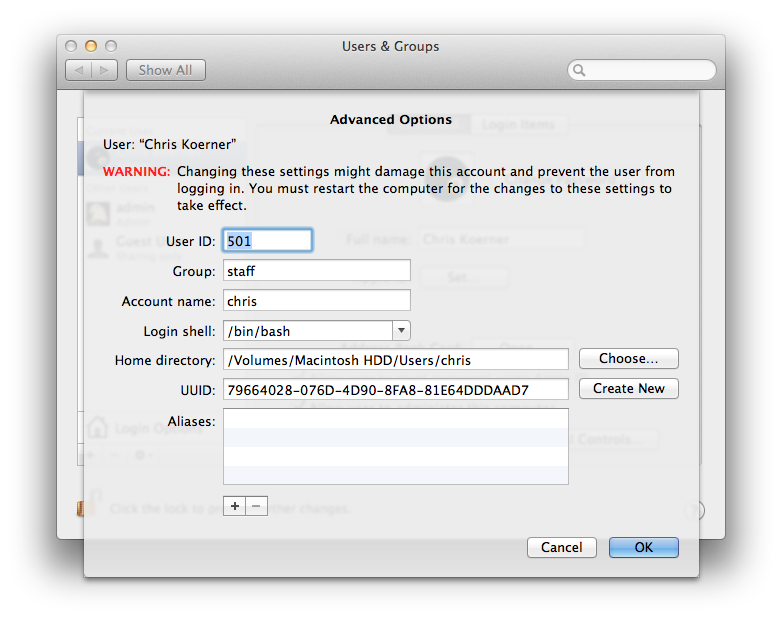782x618 pixels.
Task: Click the forward navigation arrow
Action: [x=104, y=70]
